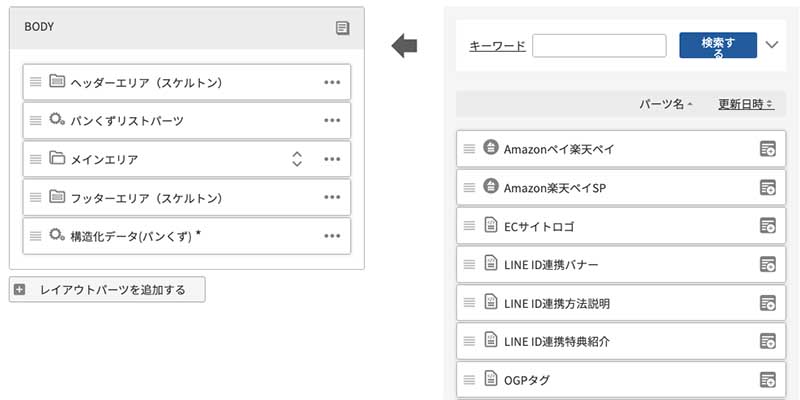Open three-dot menu for 構造化データ(パンくず)
The height and width of the screenshot is (400, 800).
click(333, 235)
